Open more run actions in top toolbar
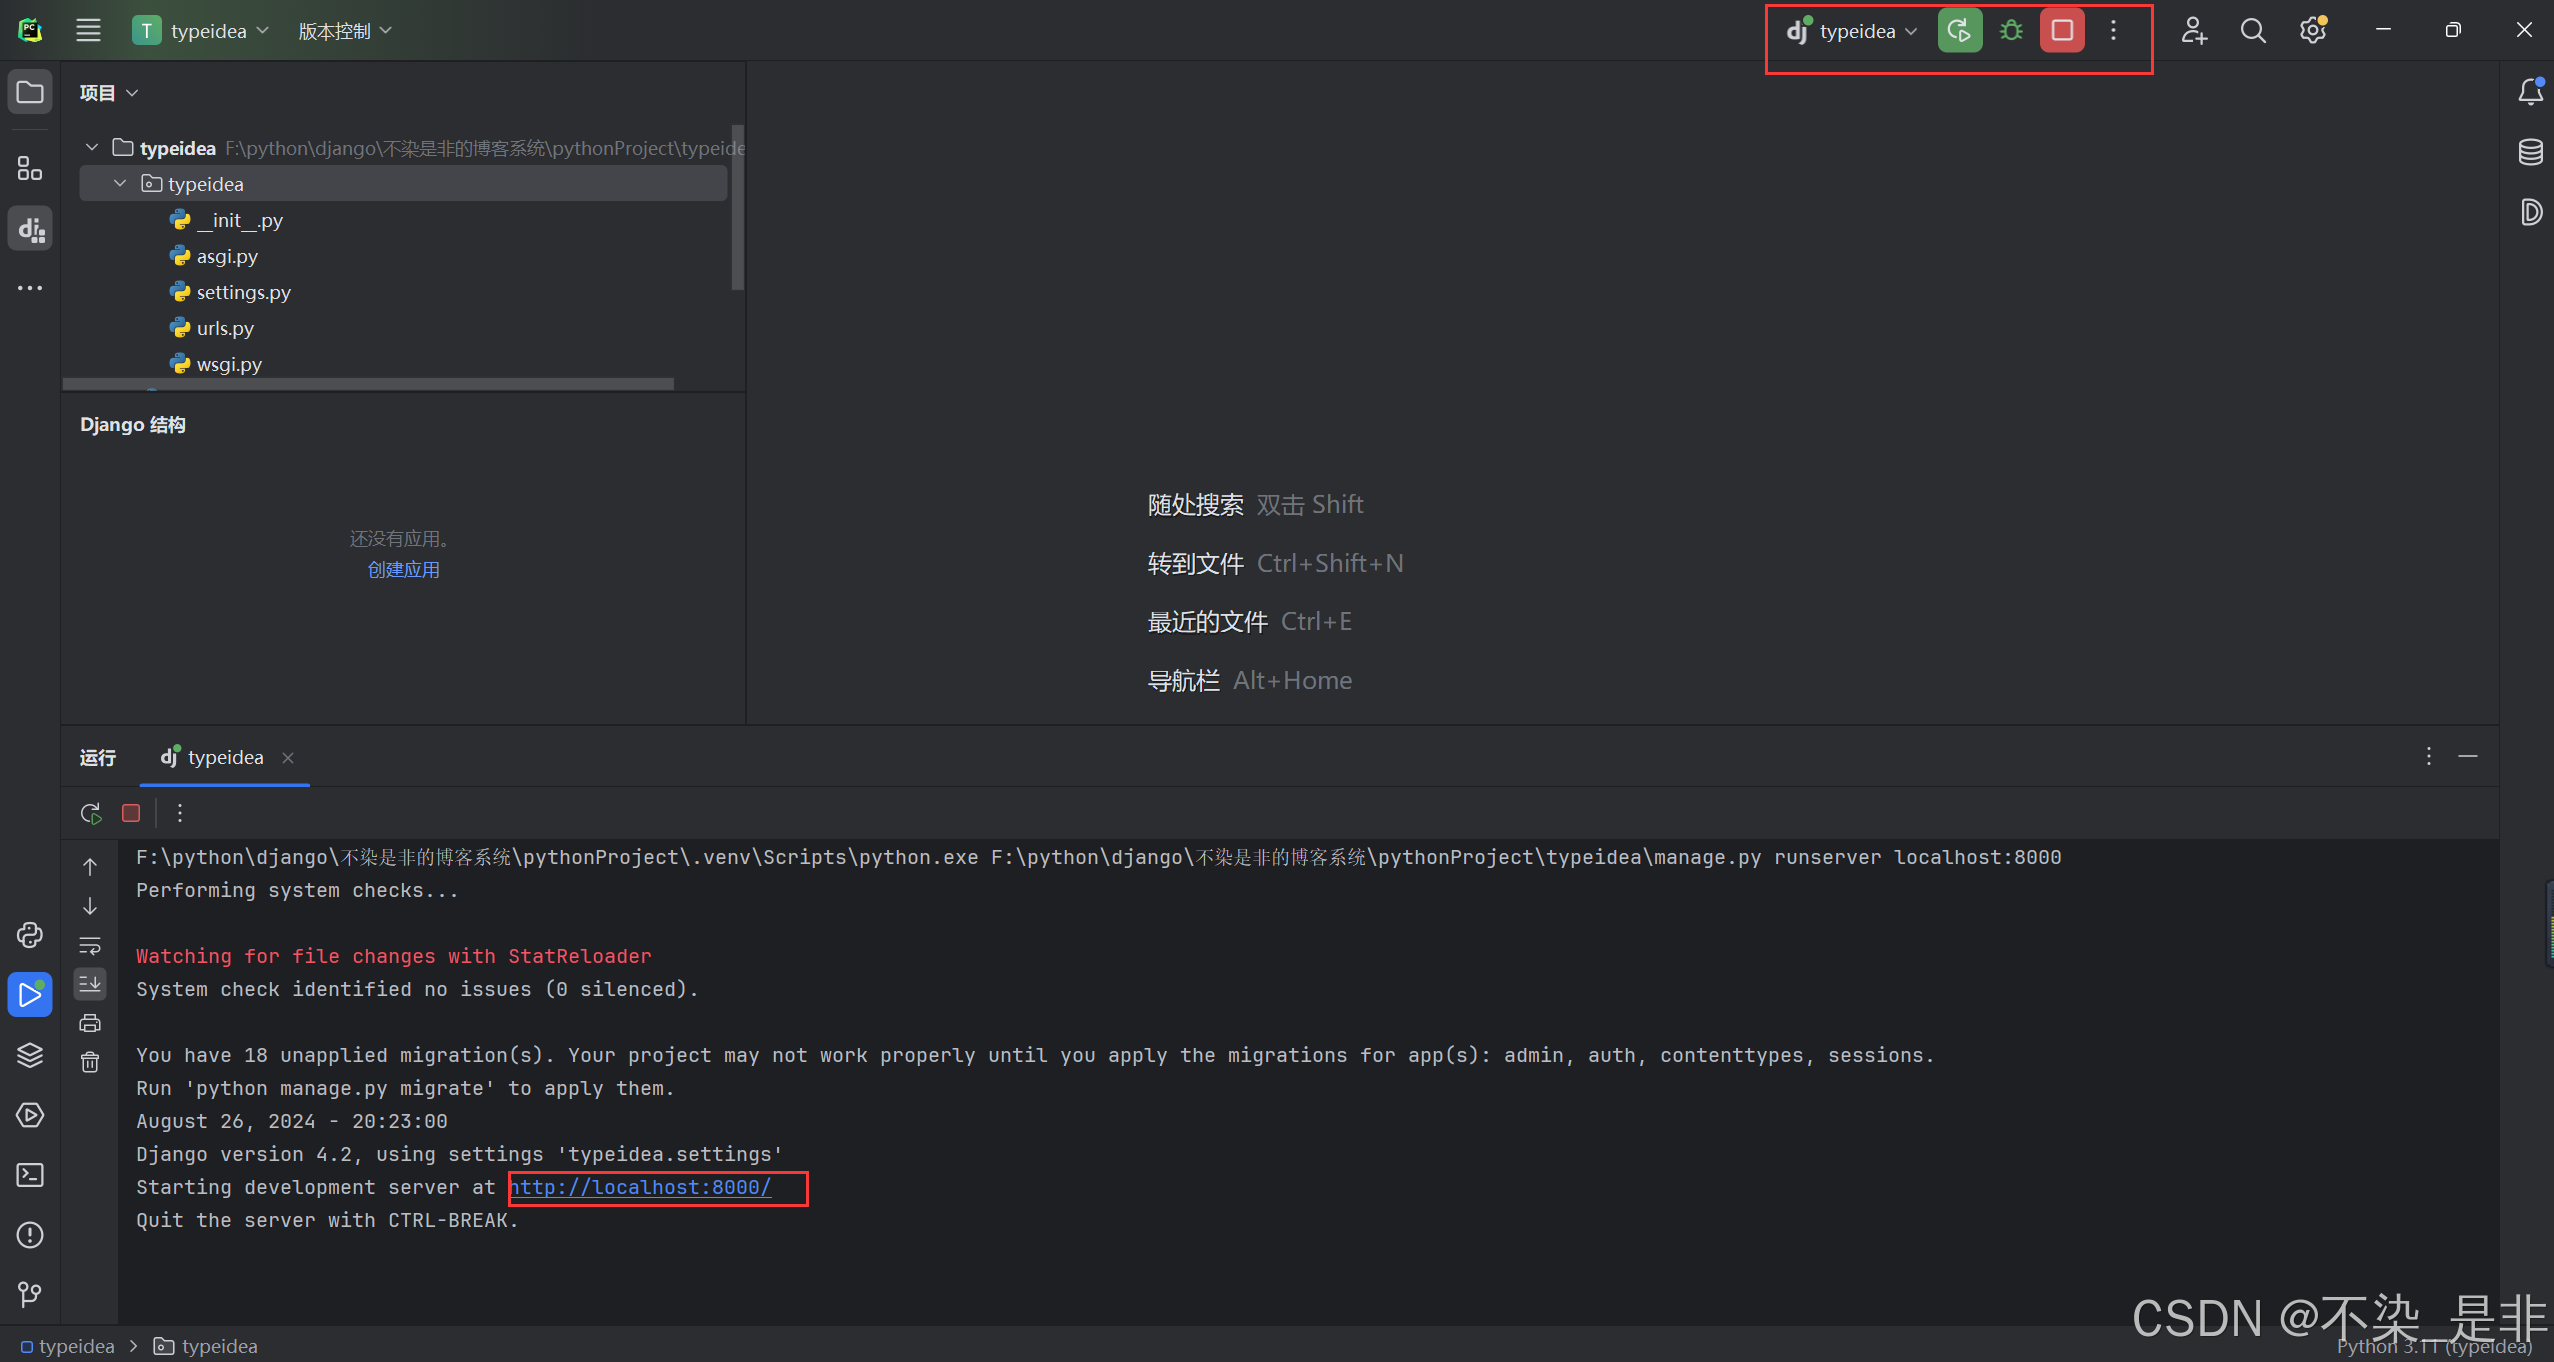2554x1362 pixels. (2113, 30)
